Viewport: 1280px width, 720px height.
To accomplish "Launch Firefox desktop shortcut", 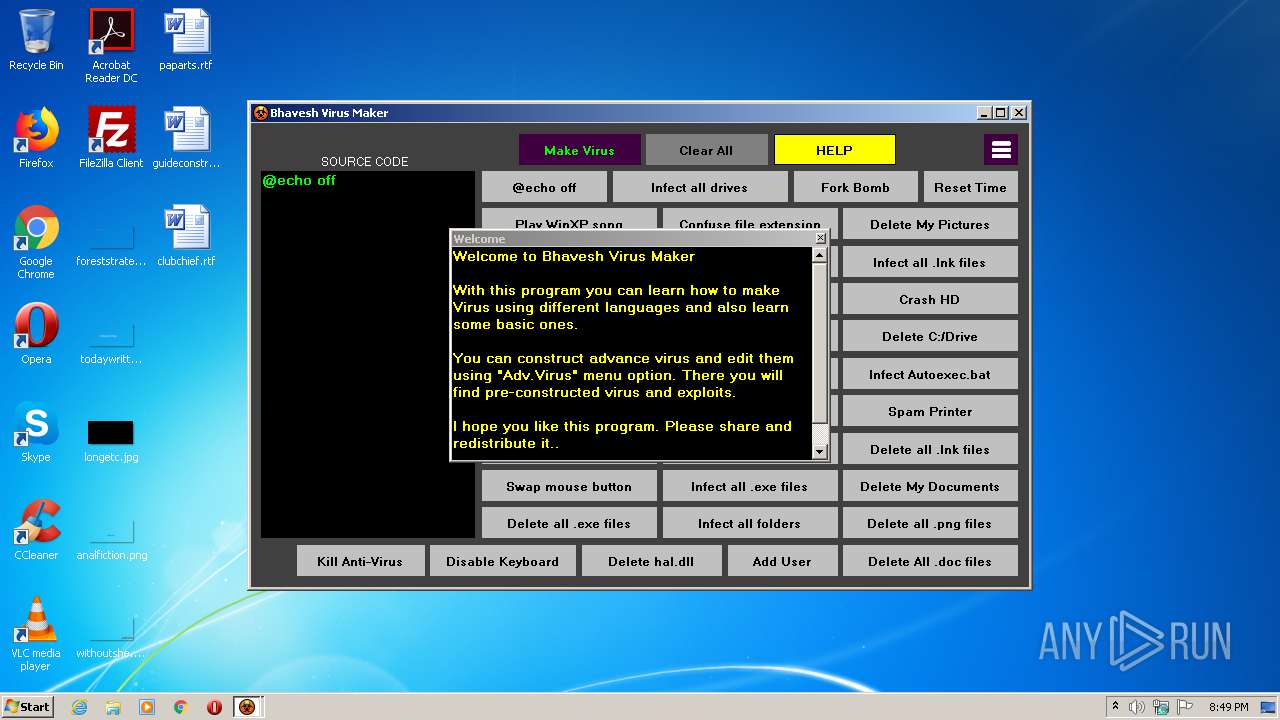I will (36, 138).
